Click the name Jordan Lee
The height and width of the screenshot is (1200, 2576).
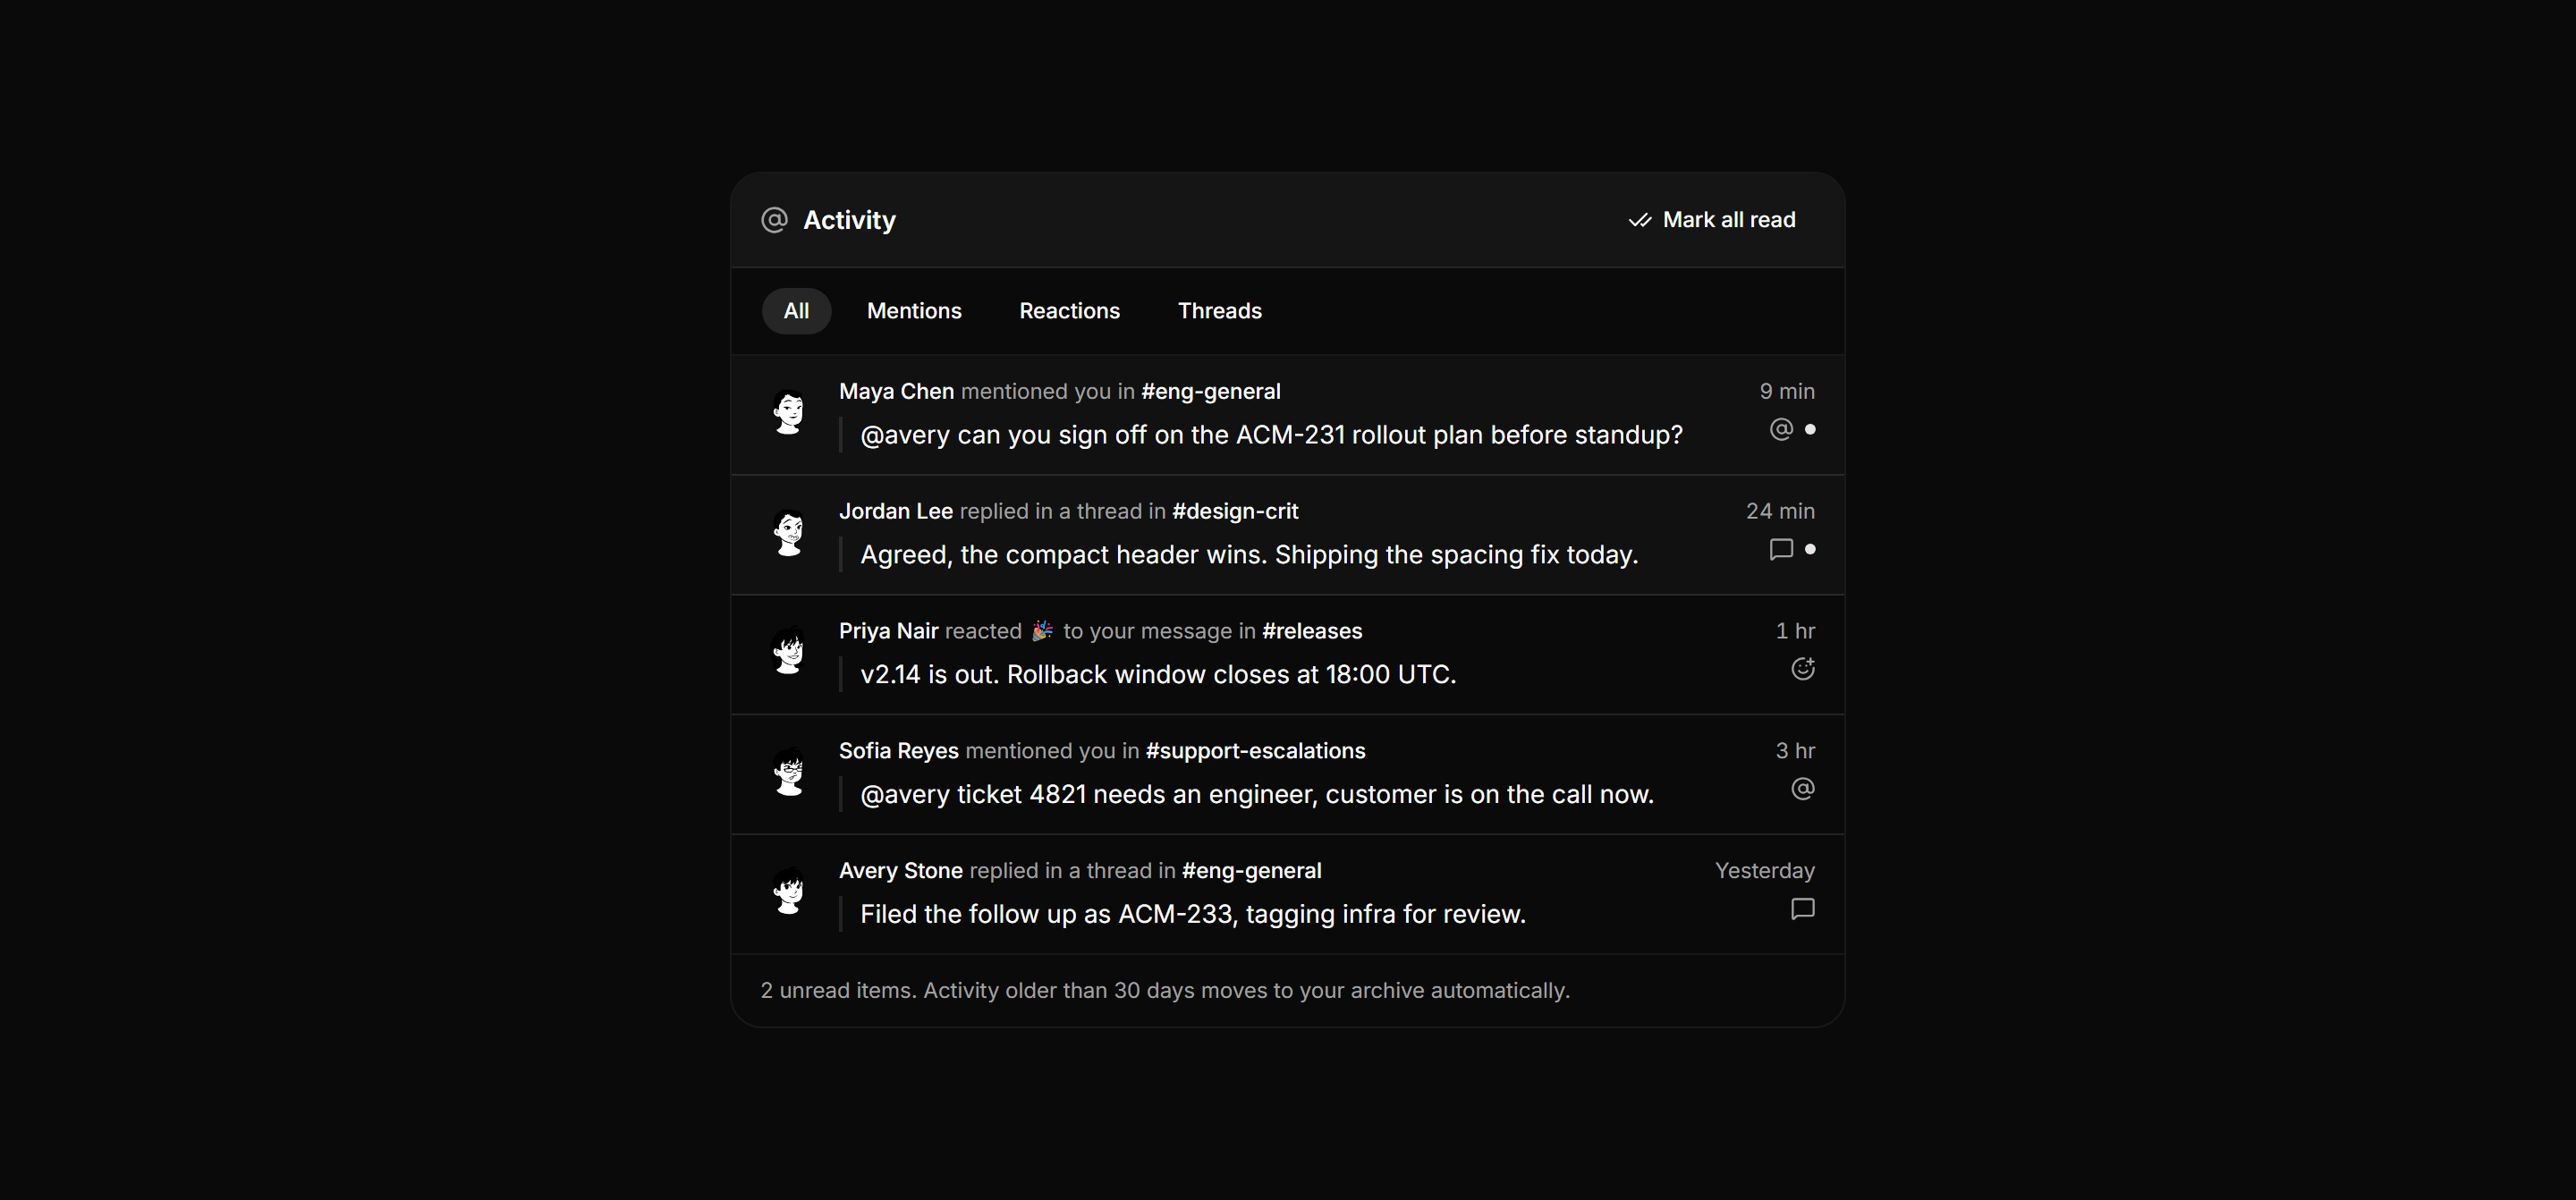tap(896, 511)
